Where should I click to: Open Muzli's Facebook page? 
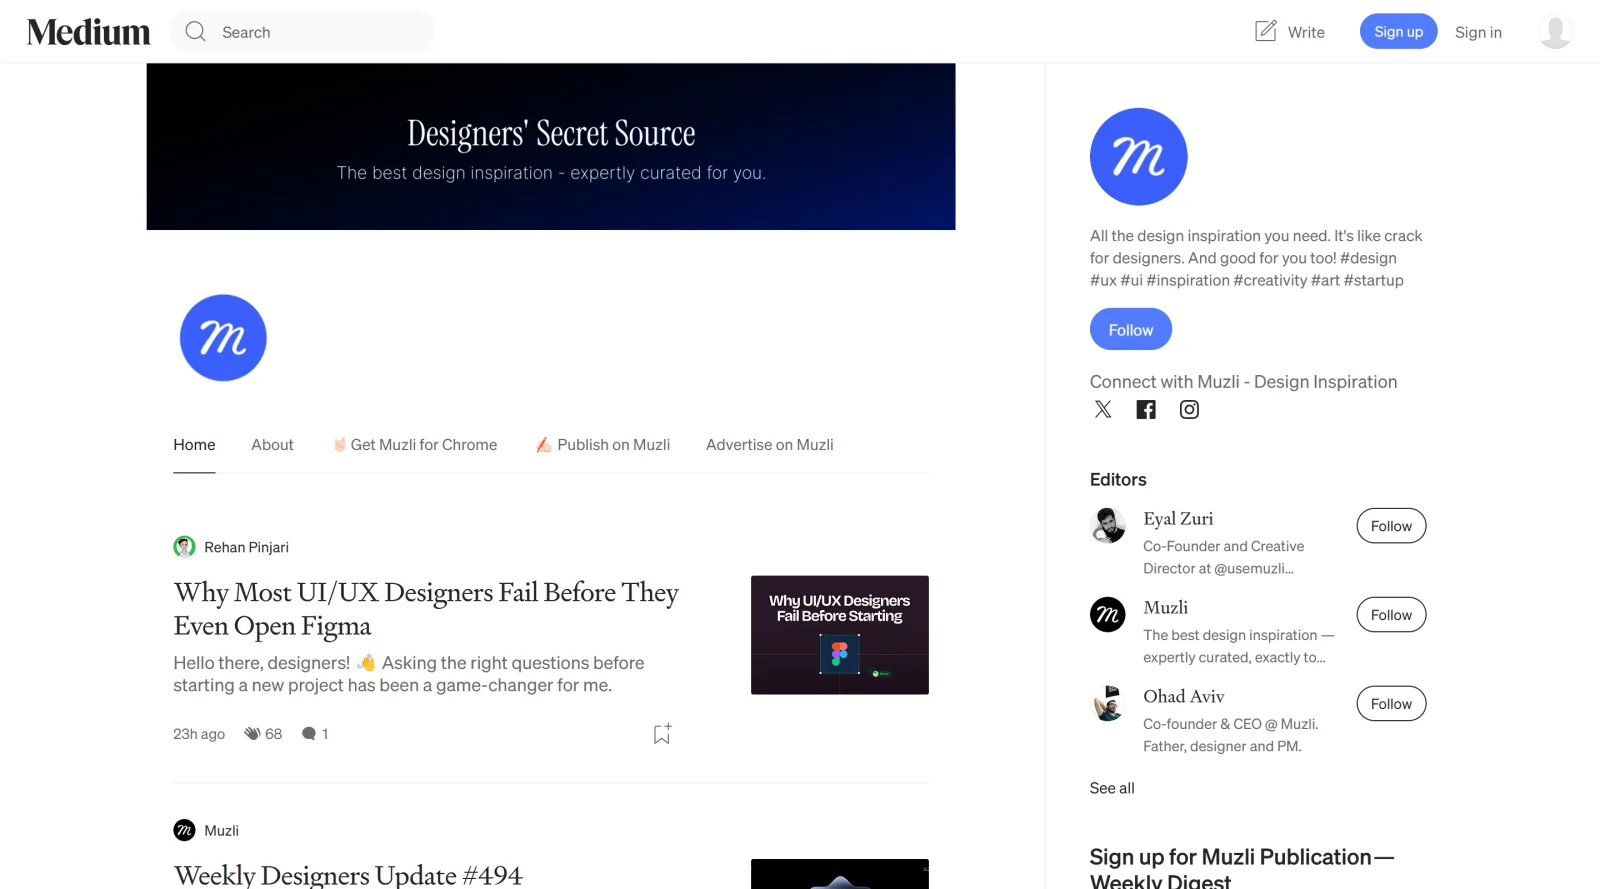tap(1146, 409)
